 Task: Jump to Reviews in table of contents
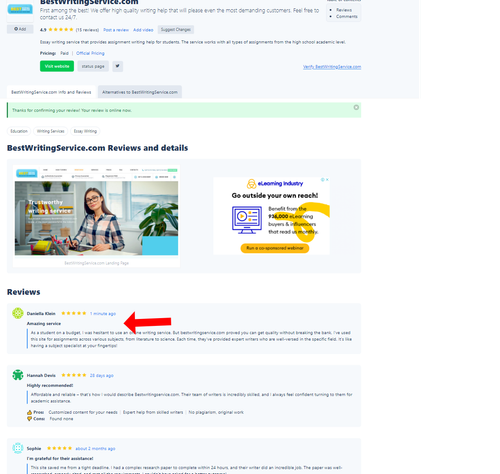coord(344,10)
